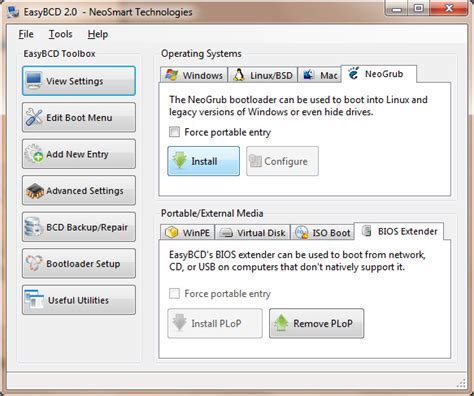
Task: Click the database icon for BCD Backup
Action: point(33,227)
